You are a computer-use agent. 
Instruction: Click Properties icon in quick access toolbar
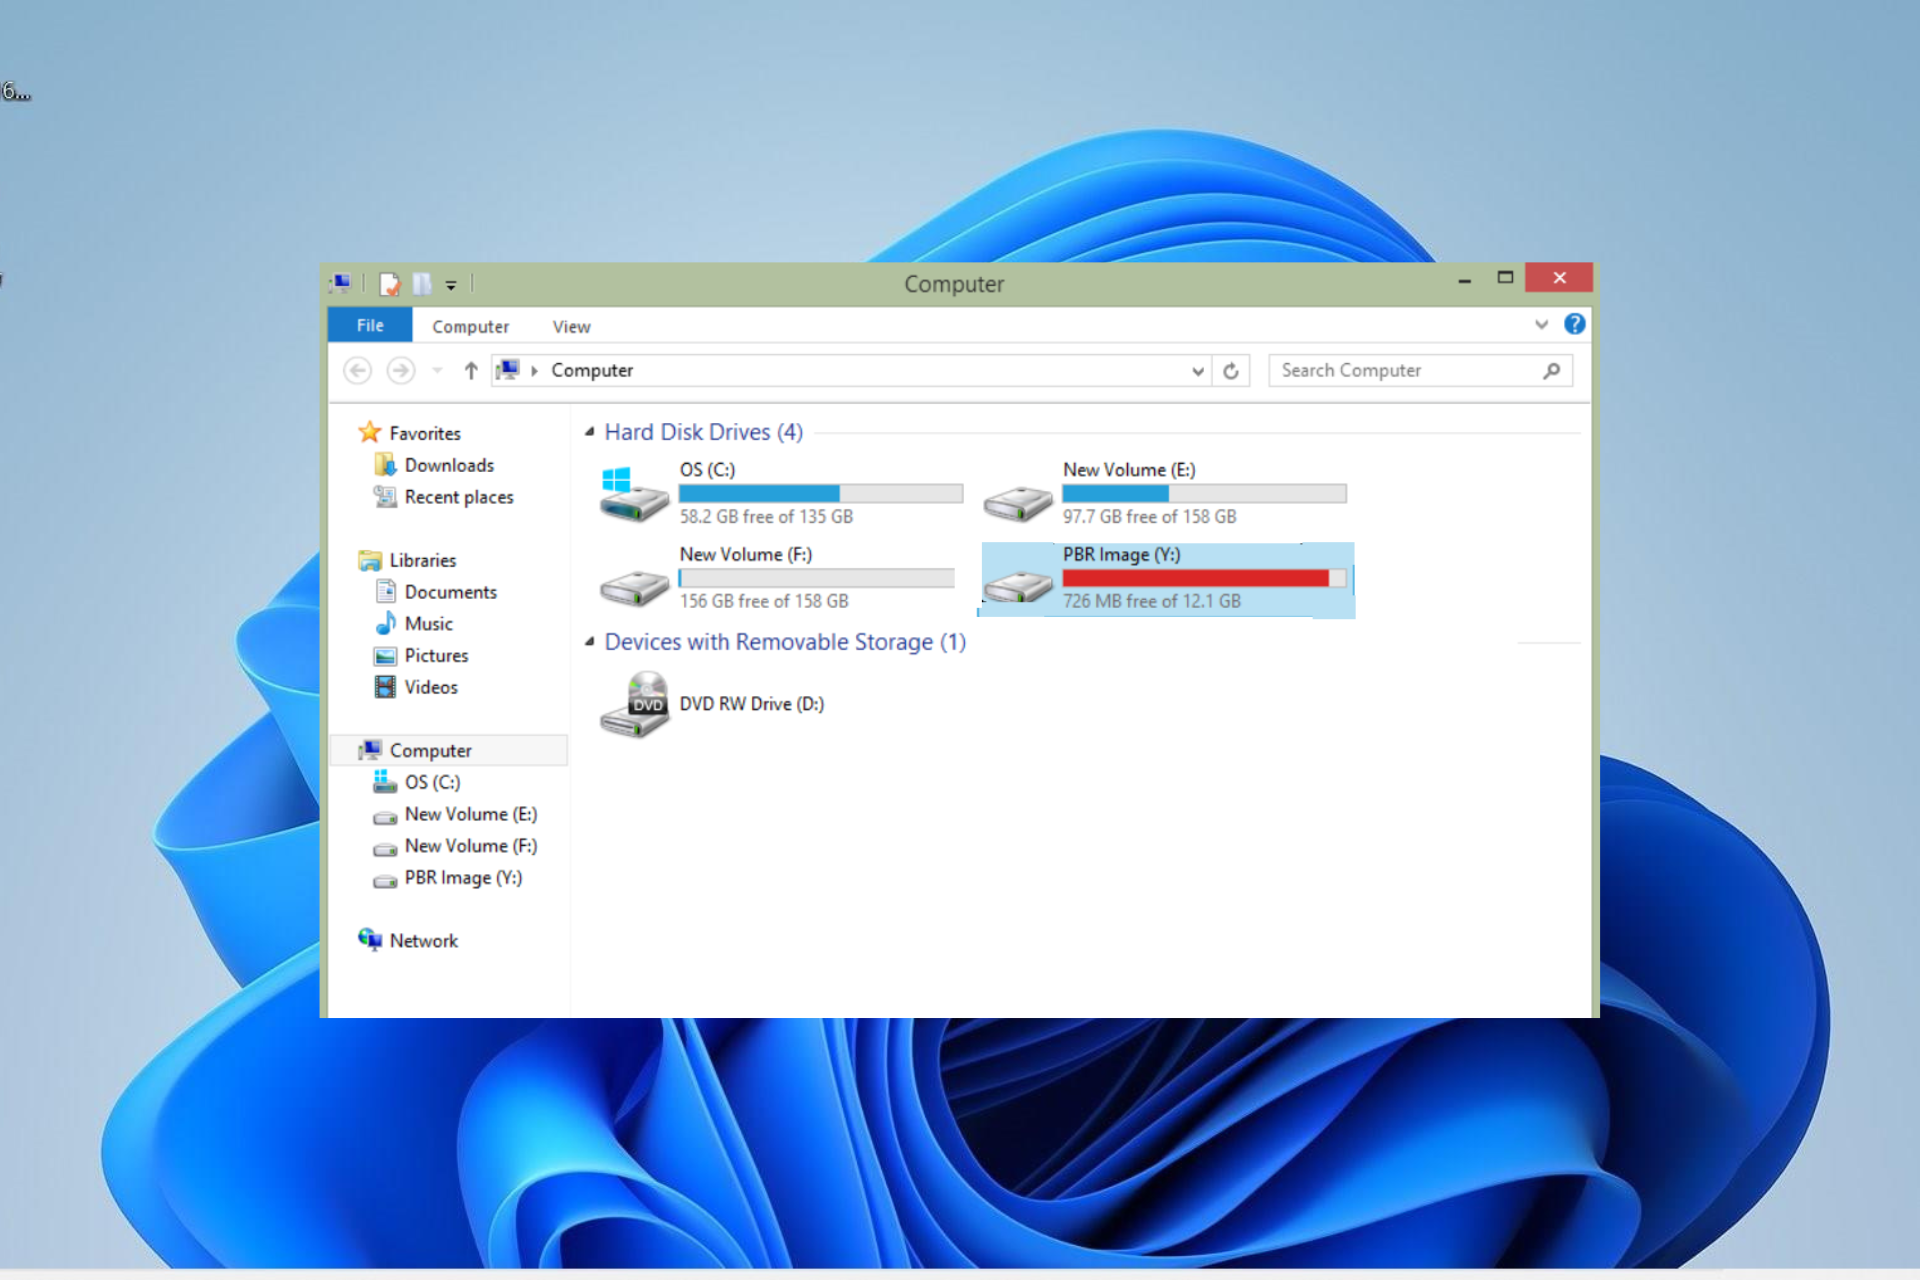[x=389, y=284]
